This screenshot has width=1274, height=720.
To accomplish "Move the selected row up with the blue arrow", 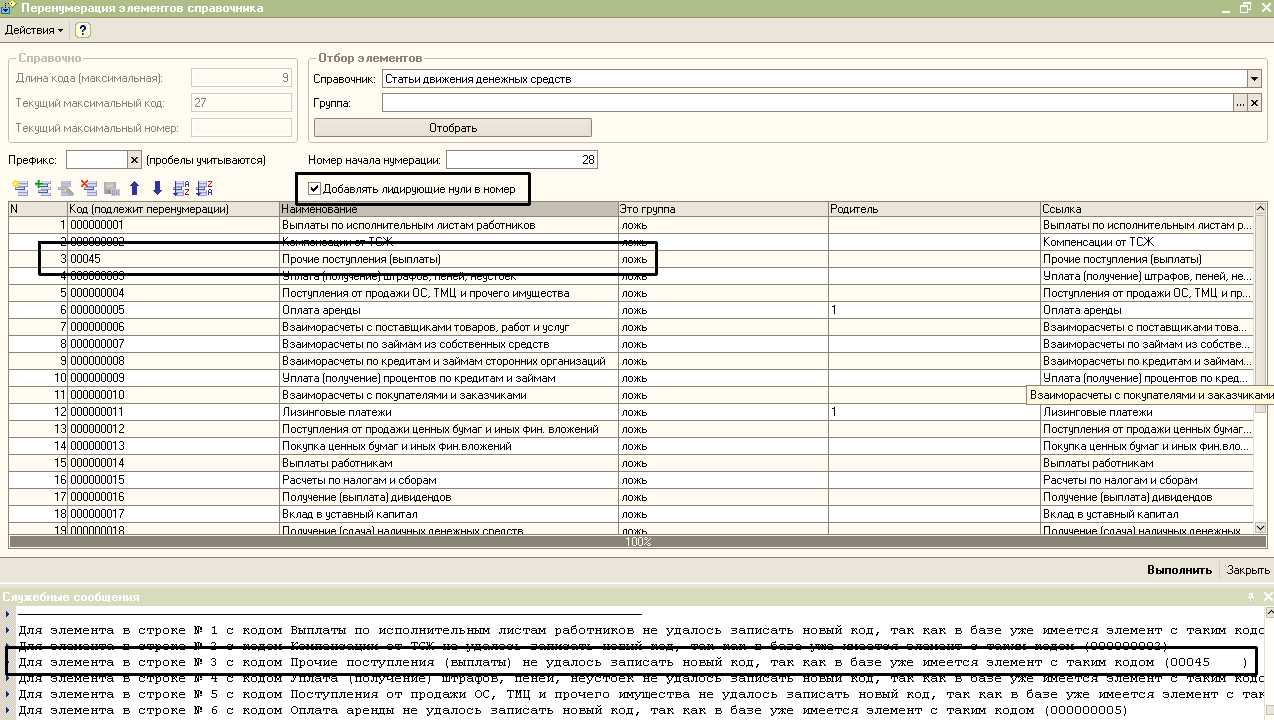I will (134, 188).
